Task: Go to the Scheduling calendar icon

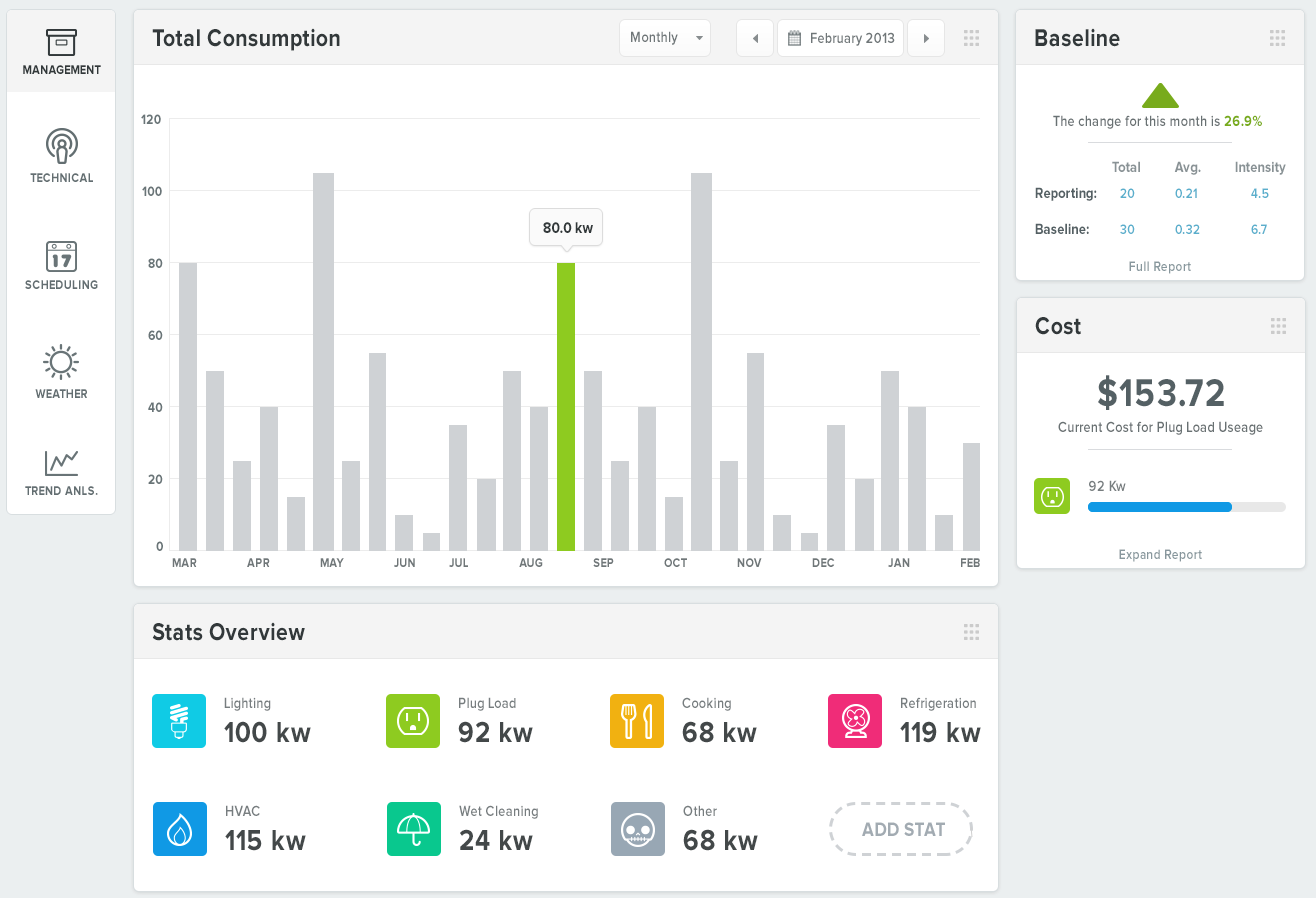Action: 61,256
